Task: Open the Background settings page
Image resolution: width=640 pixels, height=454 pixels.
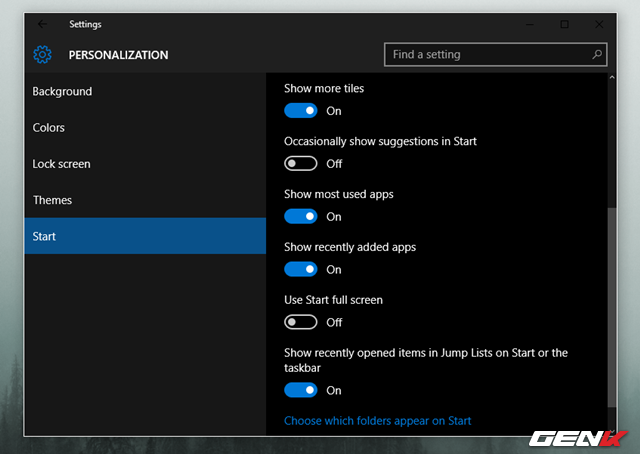Action: point(145,91)
